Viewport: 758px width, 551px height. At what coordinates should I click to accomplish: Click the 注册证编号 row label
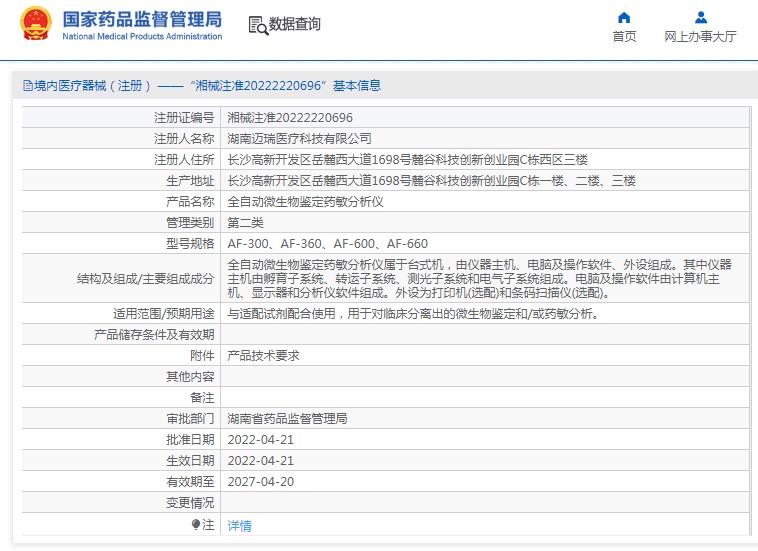184,118
